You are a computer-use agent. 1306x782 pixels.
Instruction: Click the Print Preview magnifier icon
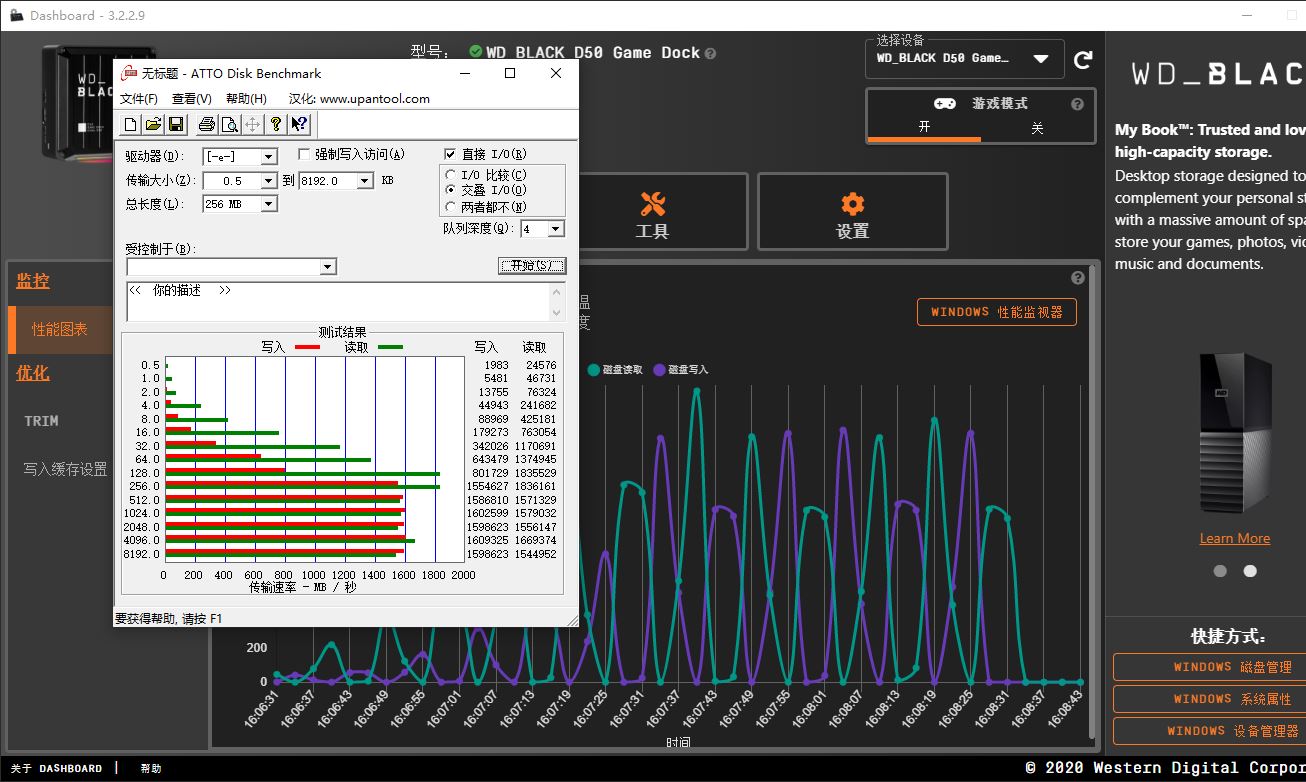click(230, 124)
